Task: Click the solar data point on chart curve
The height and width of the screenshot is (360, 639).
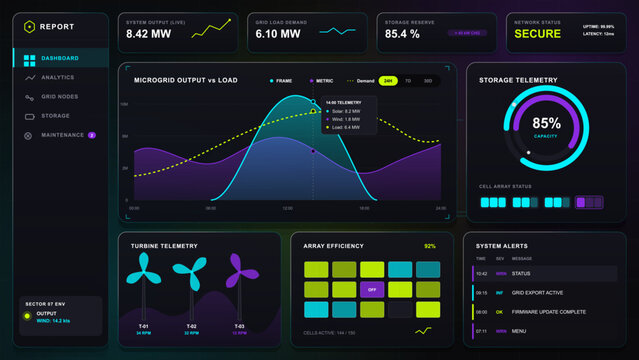Action: [313, 102]
